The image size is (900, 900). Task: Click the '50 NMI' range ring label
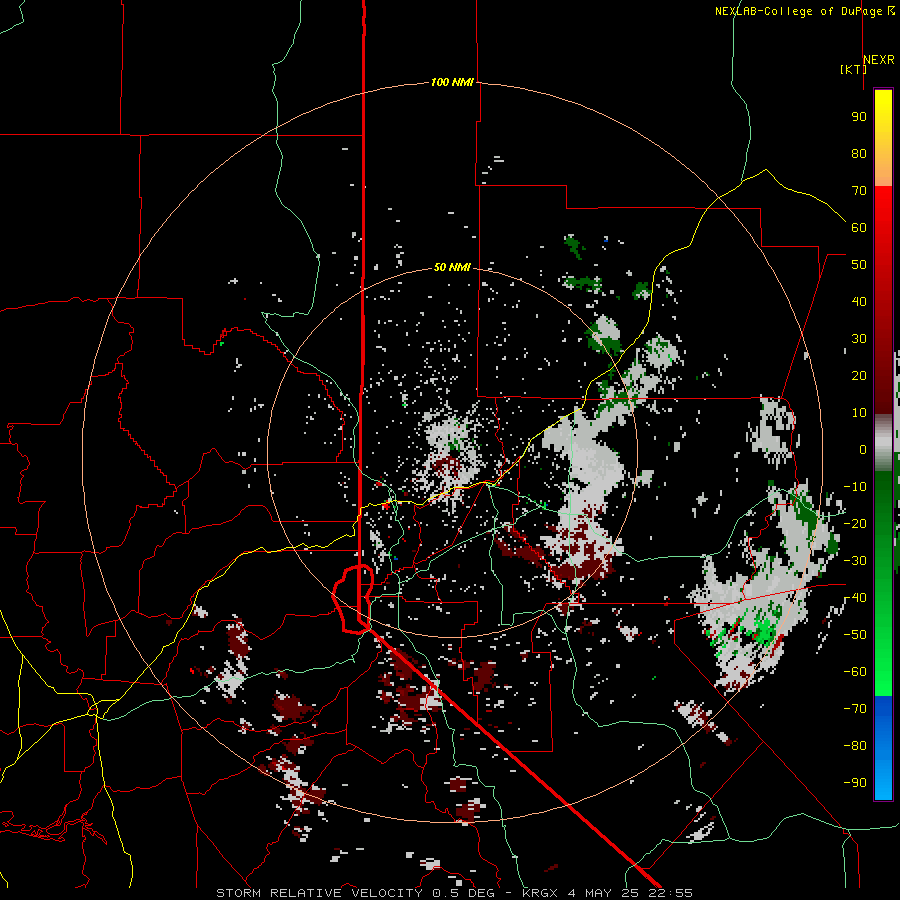click(x=452, y=267)
